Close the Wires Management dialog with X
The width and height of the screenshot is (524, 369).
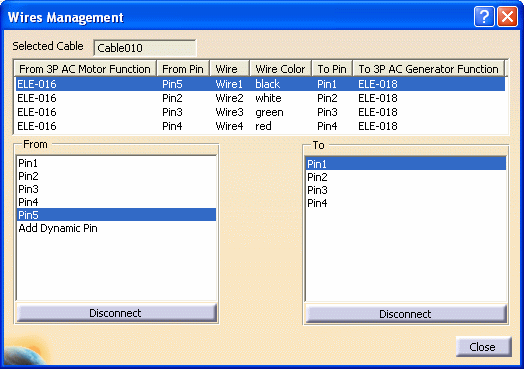[507, 16]
